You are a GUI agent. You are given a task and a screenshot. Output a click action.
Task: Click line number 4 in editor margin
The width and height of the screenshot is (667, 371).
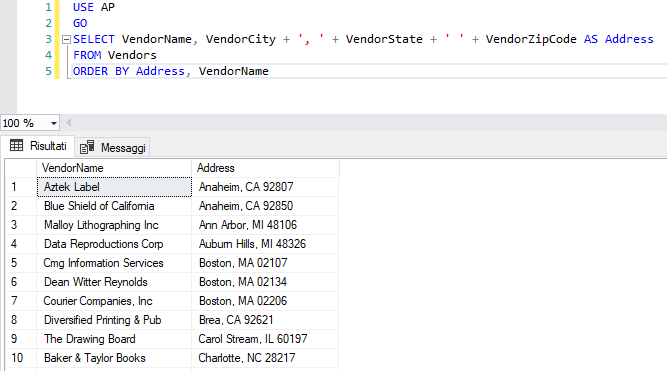(48, 55)
